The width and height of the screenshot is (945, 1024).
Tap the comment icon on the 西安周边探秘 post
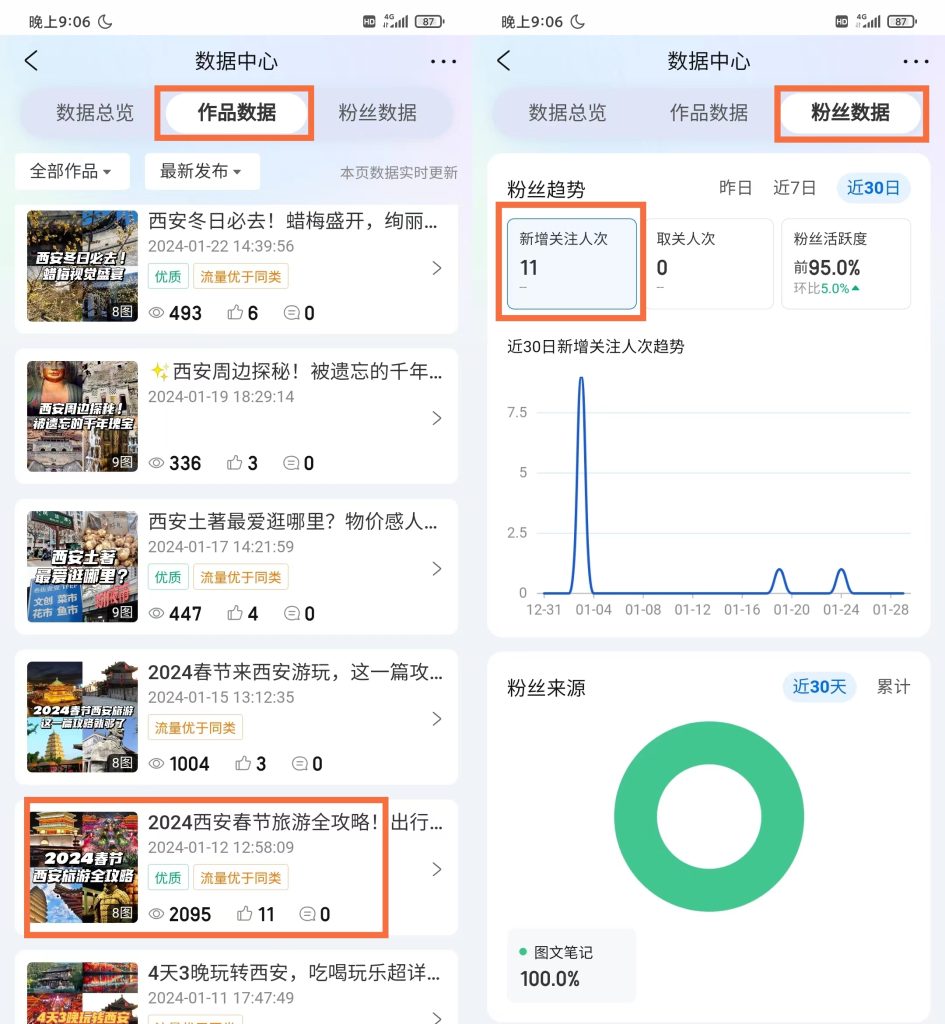point(291,463)
